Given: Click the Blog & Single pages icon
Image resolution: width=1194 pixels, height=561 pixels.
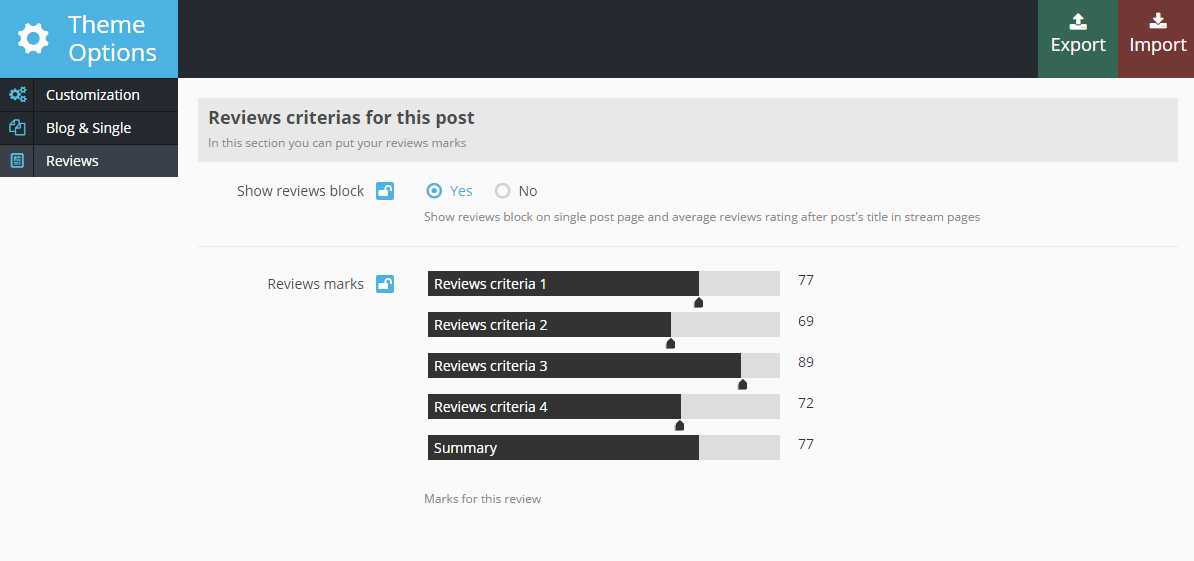Looking at the screenshot, I should coord(17,128).
